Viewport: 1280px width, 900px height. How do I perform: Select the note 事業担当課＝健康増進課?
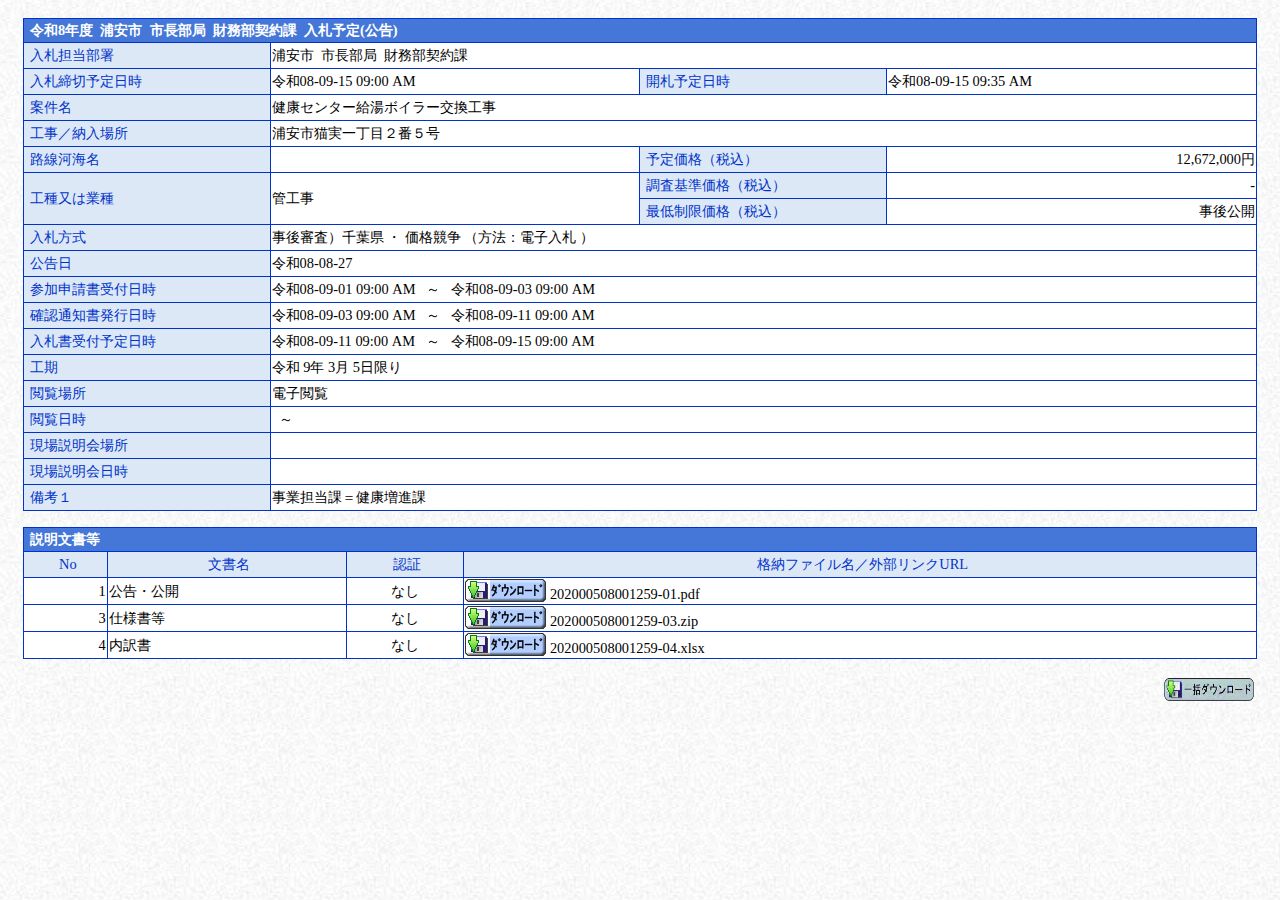pos(349,497)
